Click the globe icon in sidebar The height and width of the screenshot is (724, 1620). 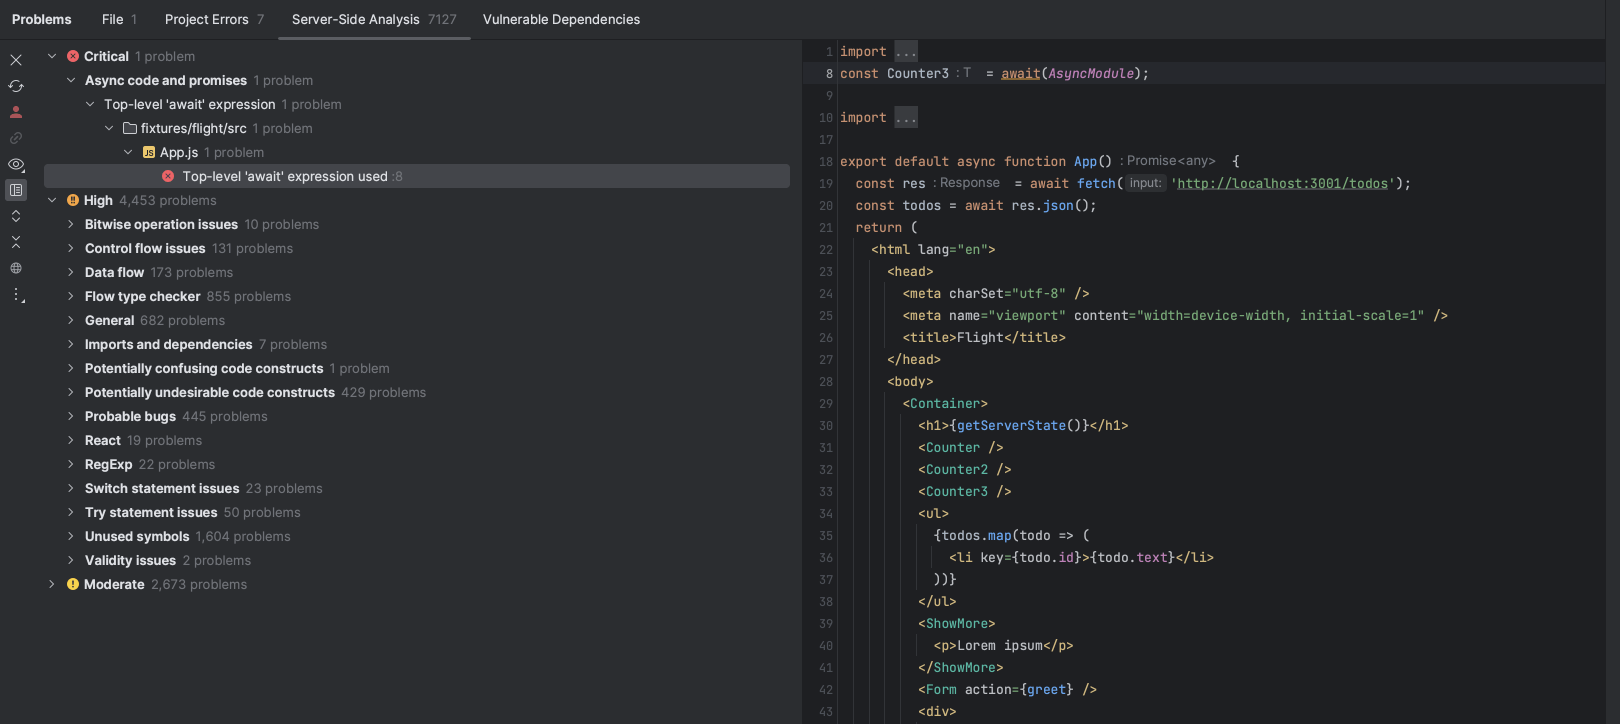click(16, 268)
